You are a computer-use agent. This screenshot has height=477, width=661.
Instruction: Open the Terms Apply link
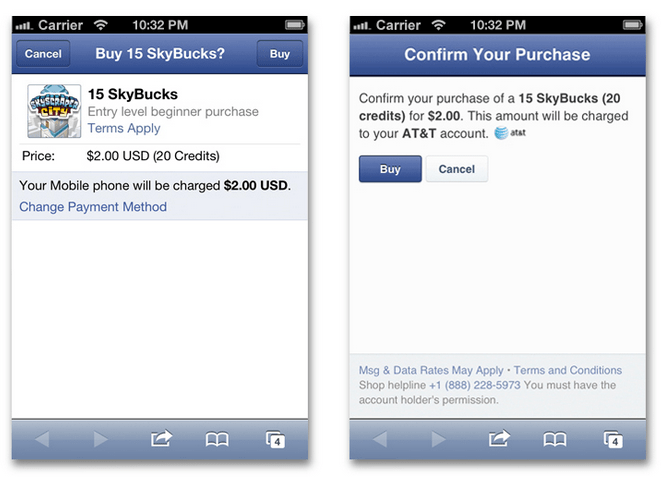124,129
